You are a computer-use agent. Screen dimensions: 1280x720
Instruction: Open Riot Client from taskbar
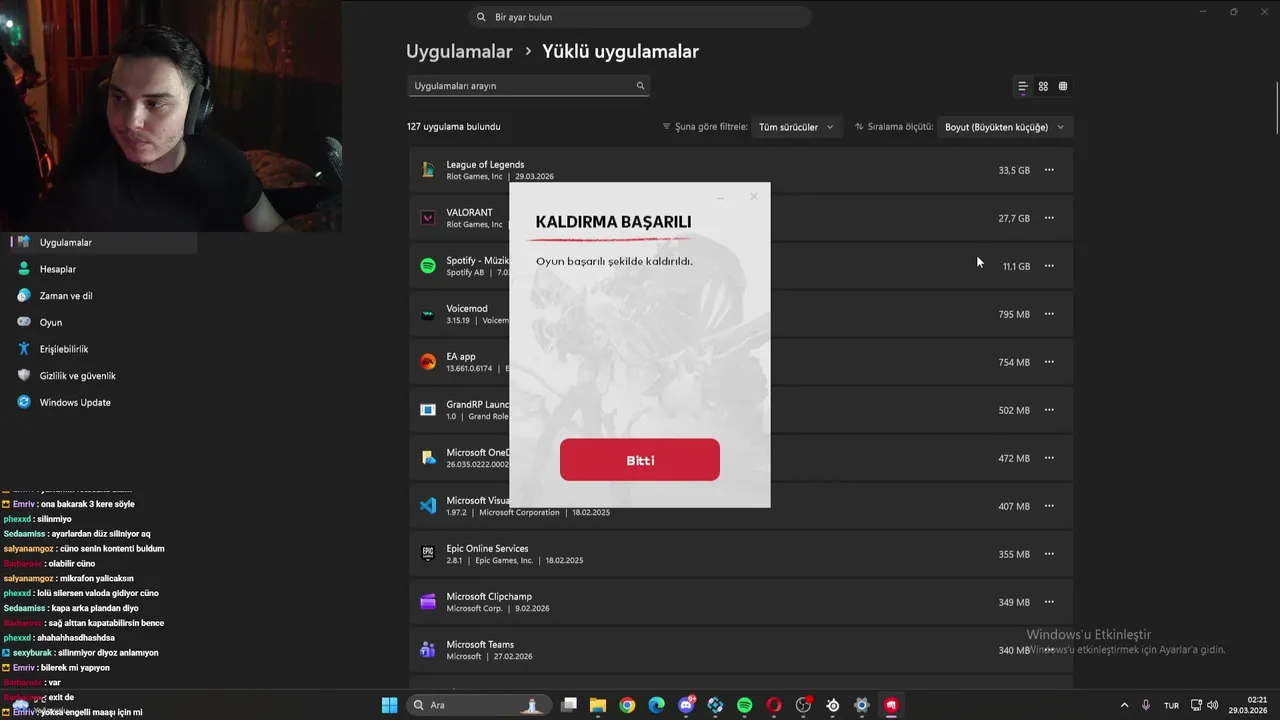[x=891, y=705]
